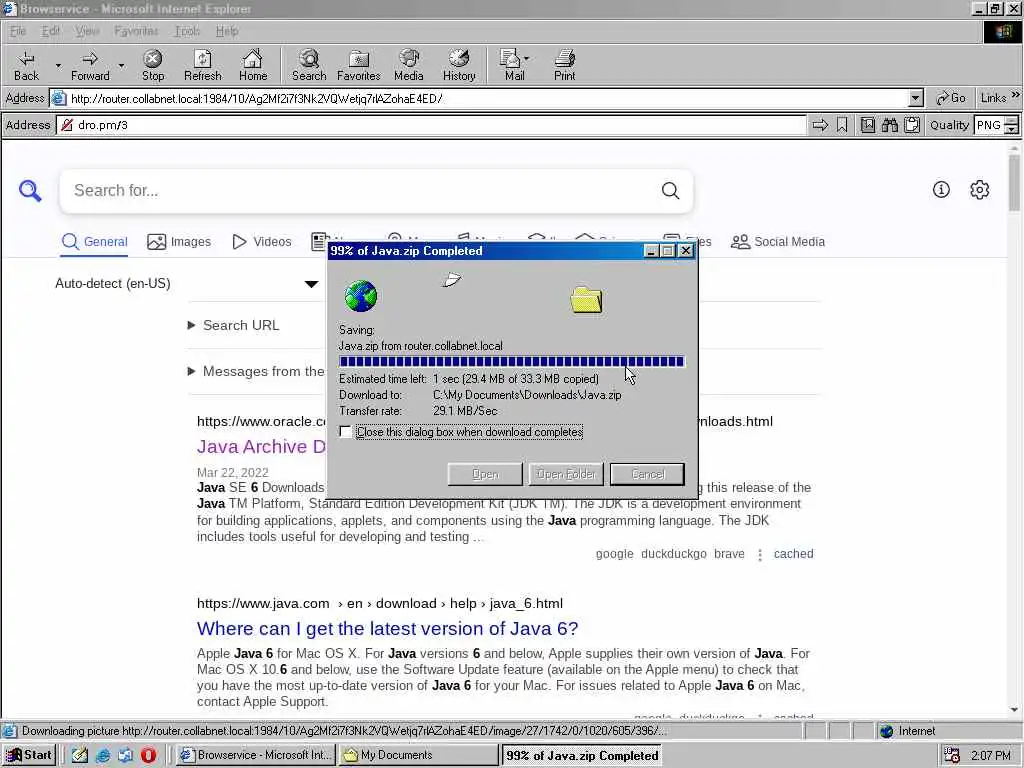
Task: Open the info icon on search page
Action: pyautogui.click(x=941, y=189)
